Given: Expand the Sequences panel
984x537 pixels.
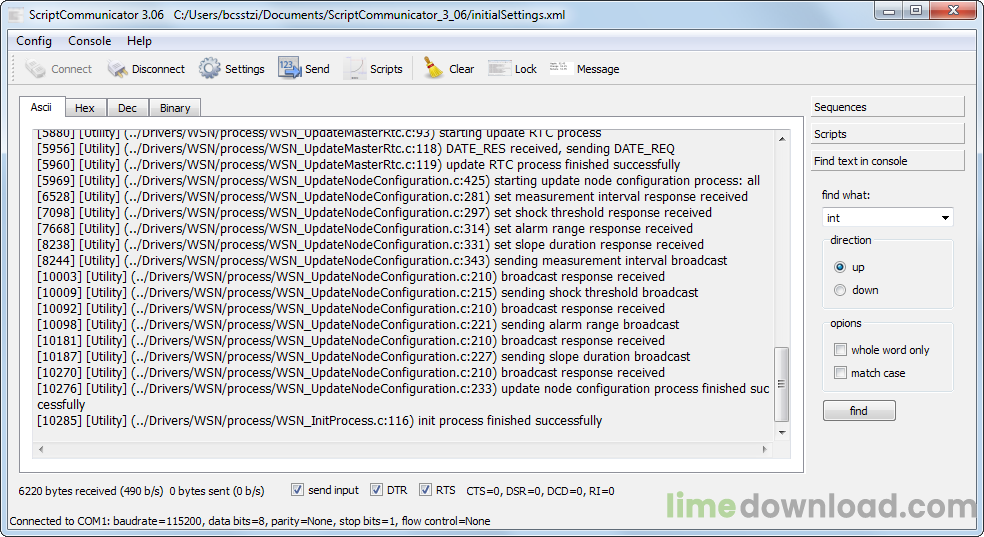Looking at the screenshot, I should pos(887,107).
